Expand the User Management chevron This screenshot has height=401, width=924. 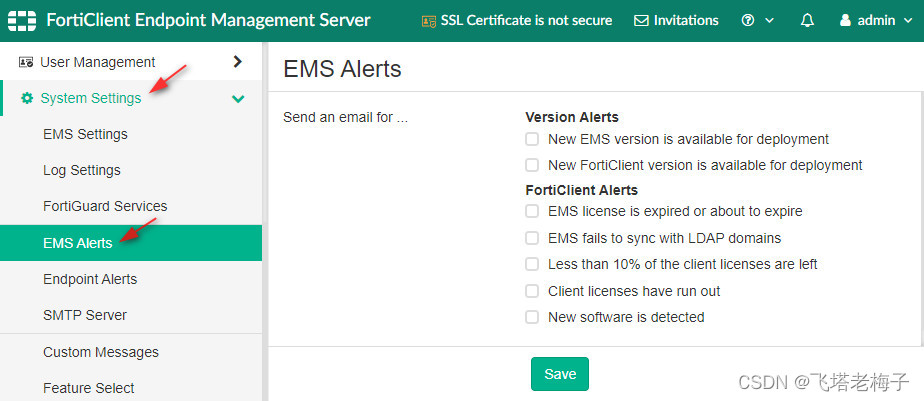point(237,61)
